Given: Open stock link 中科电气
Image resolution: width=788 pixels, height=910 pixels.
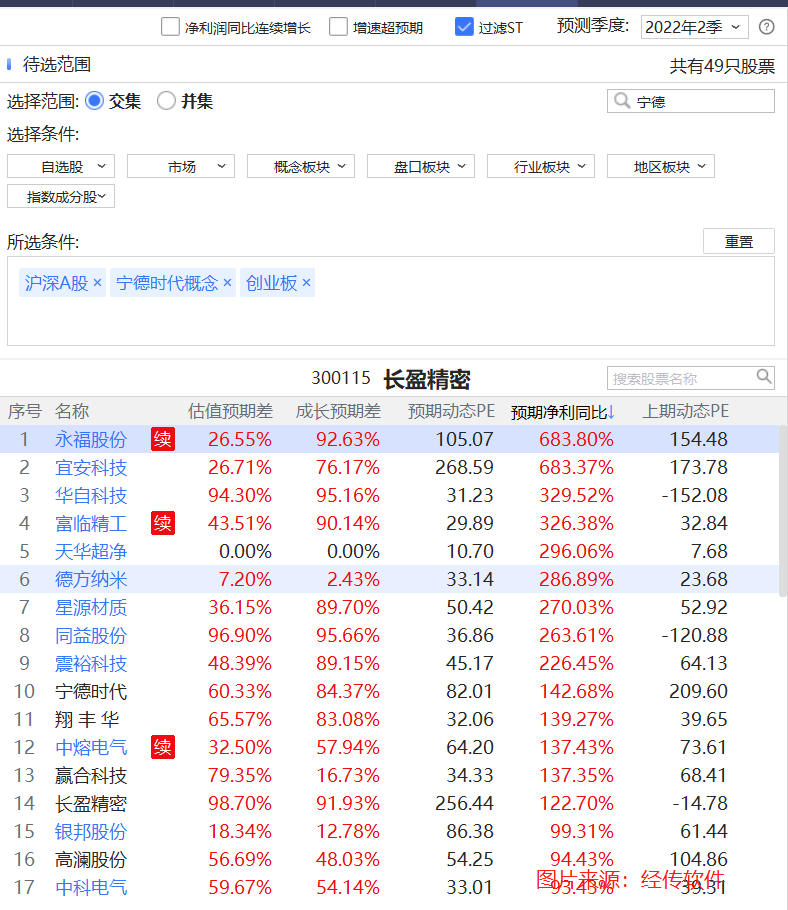Looking at the screenshot, I should click(91, 888).
